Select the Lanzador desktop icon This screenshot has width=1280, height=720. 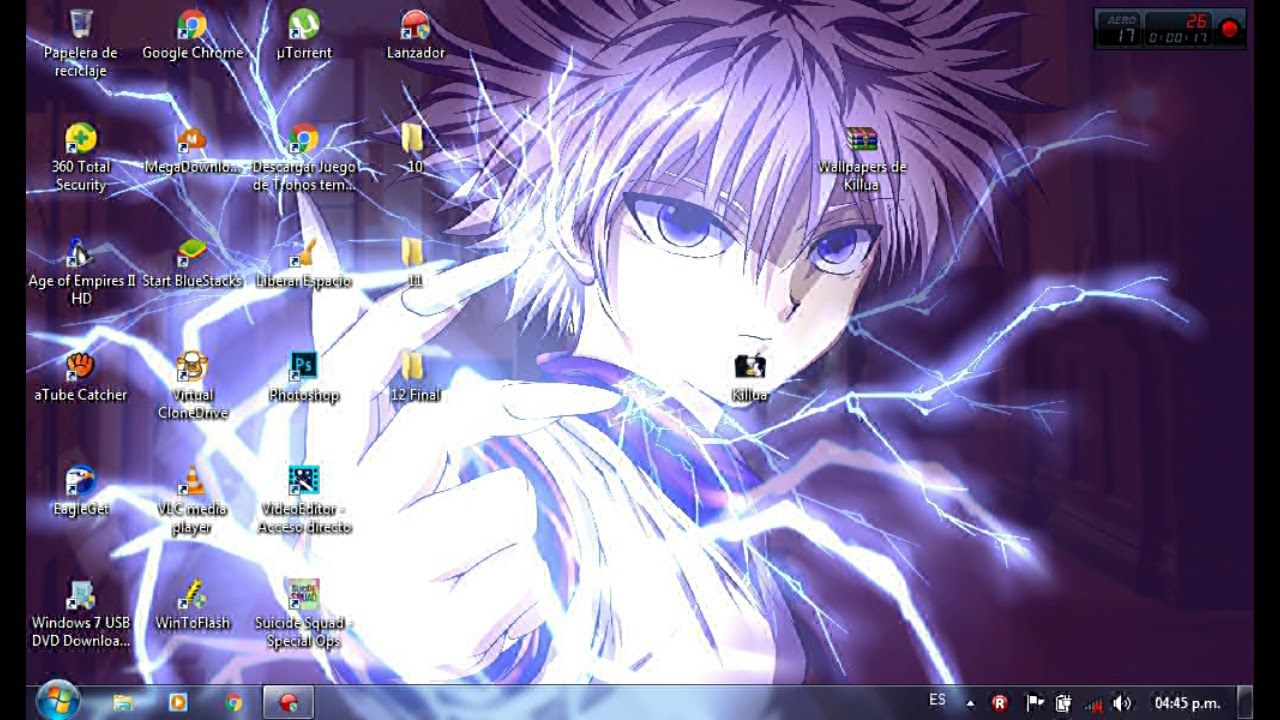(x=415, y=35)
